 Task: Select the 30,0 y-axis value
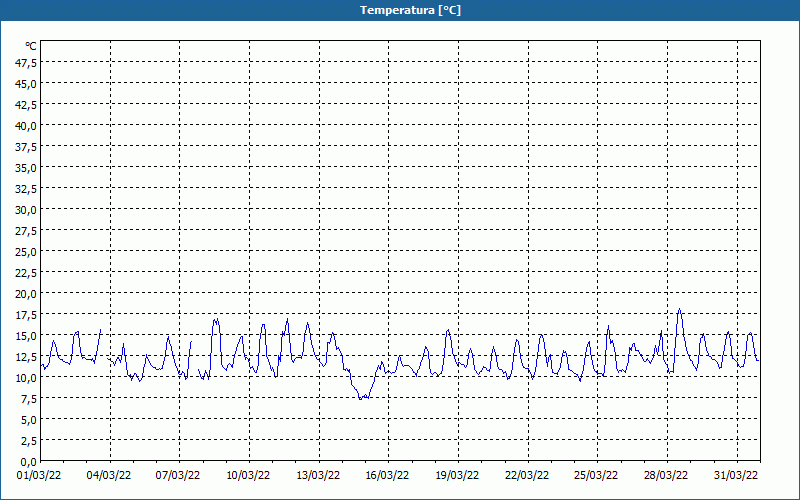pyautogui.click(x=27, y=210)
